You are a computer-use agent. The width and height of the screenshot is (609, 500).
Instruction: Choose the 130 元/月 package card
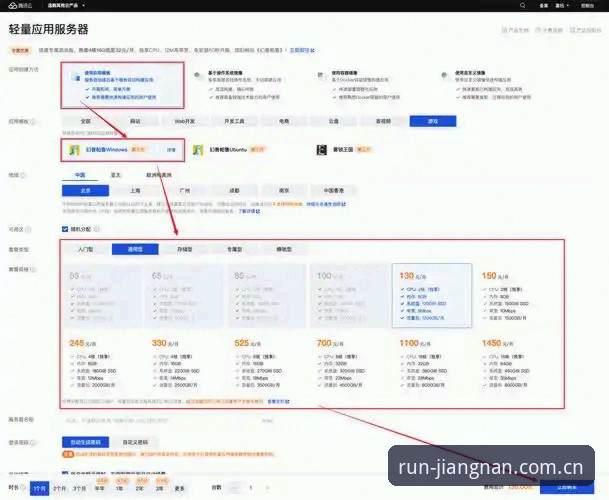click(x=432, y=296)
